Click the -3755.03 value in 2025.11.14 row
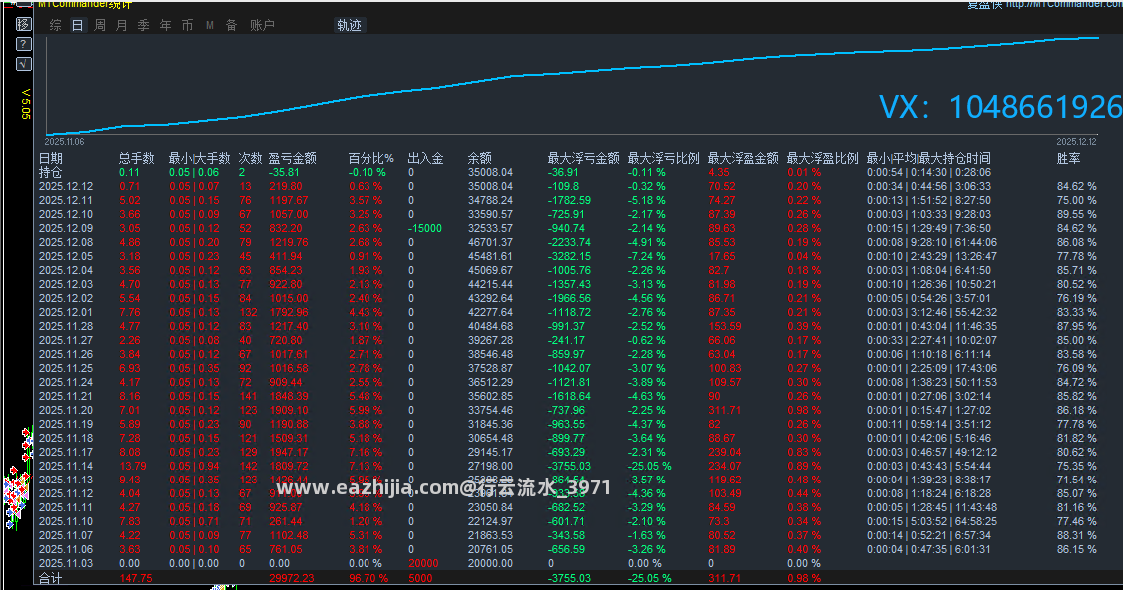Viewport: 1123px width, 590px height. click(x=569, y=466)
